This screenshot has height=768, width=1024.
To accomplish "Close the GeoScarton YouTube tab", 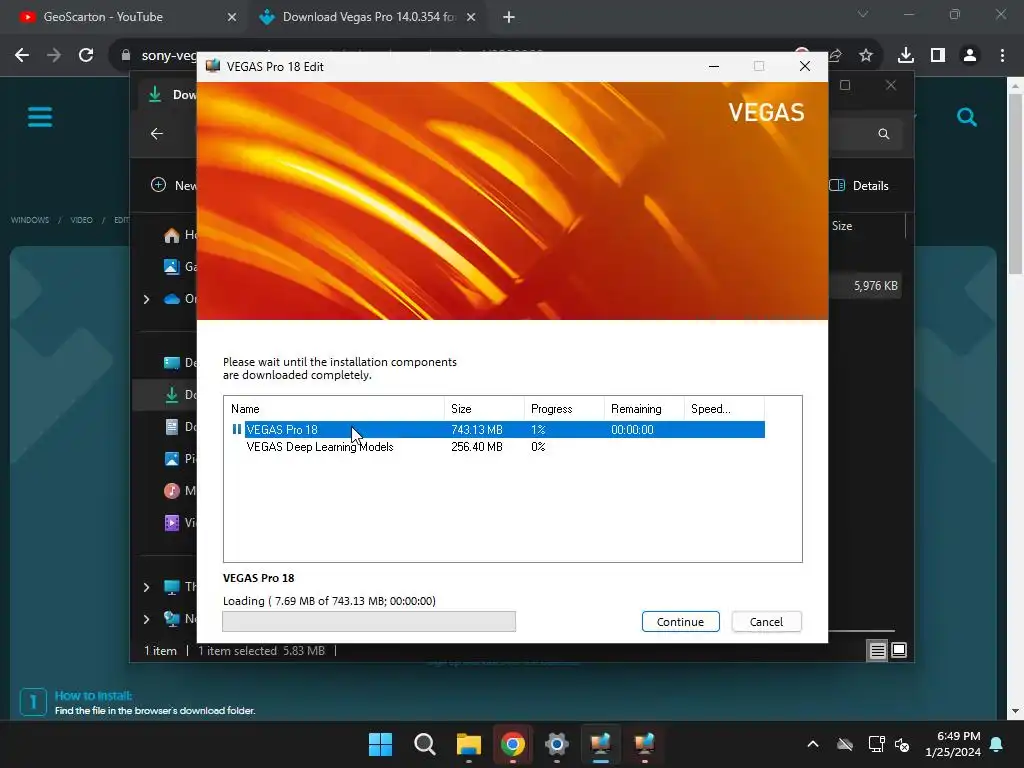I will [x=232, y=17].
